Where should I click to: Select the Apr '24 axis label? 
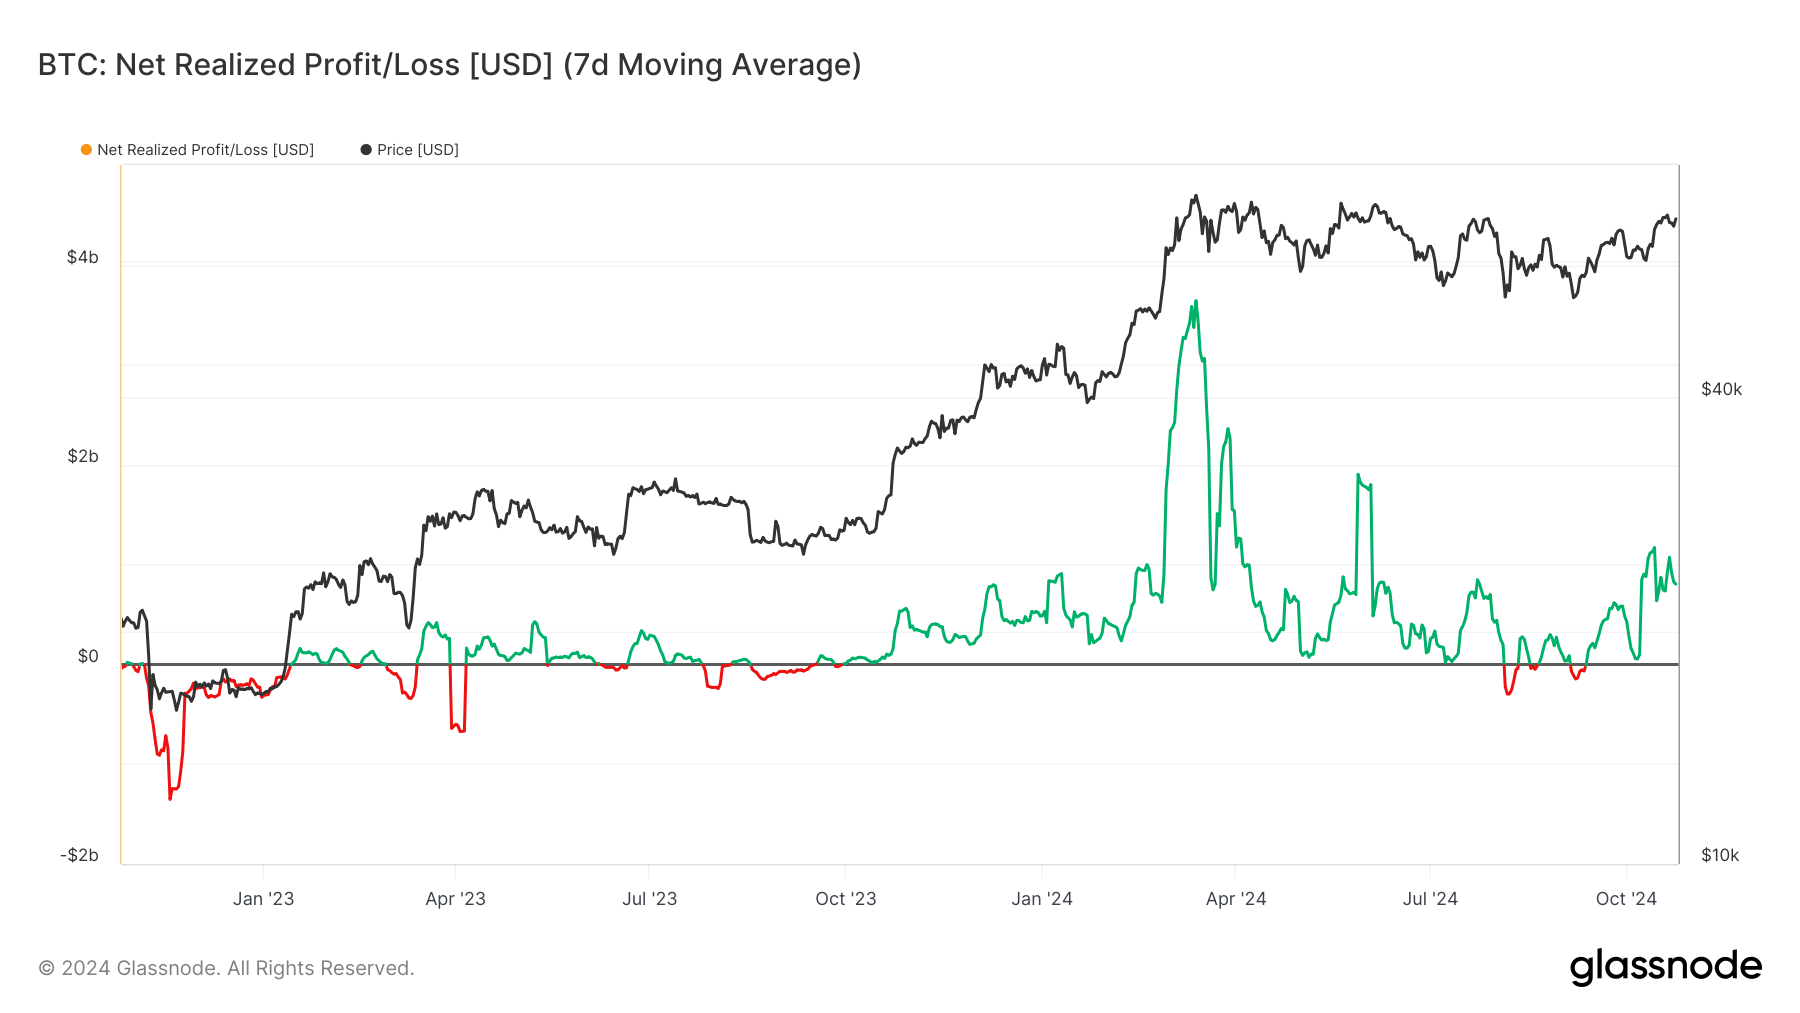1235,899
